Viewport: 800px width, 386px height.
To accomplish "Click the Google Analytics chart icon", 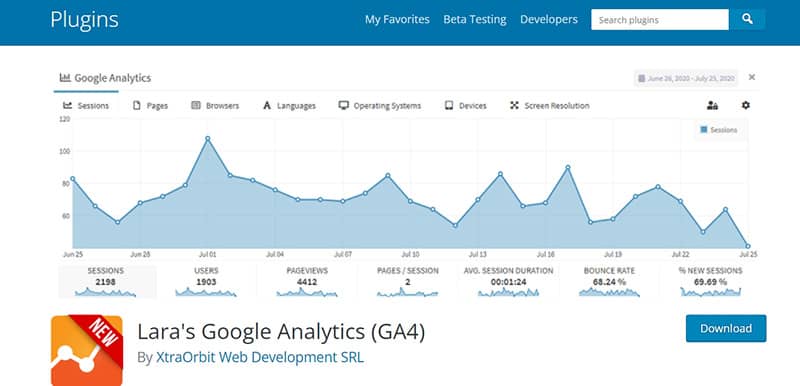I will 65,78.
